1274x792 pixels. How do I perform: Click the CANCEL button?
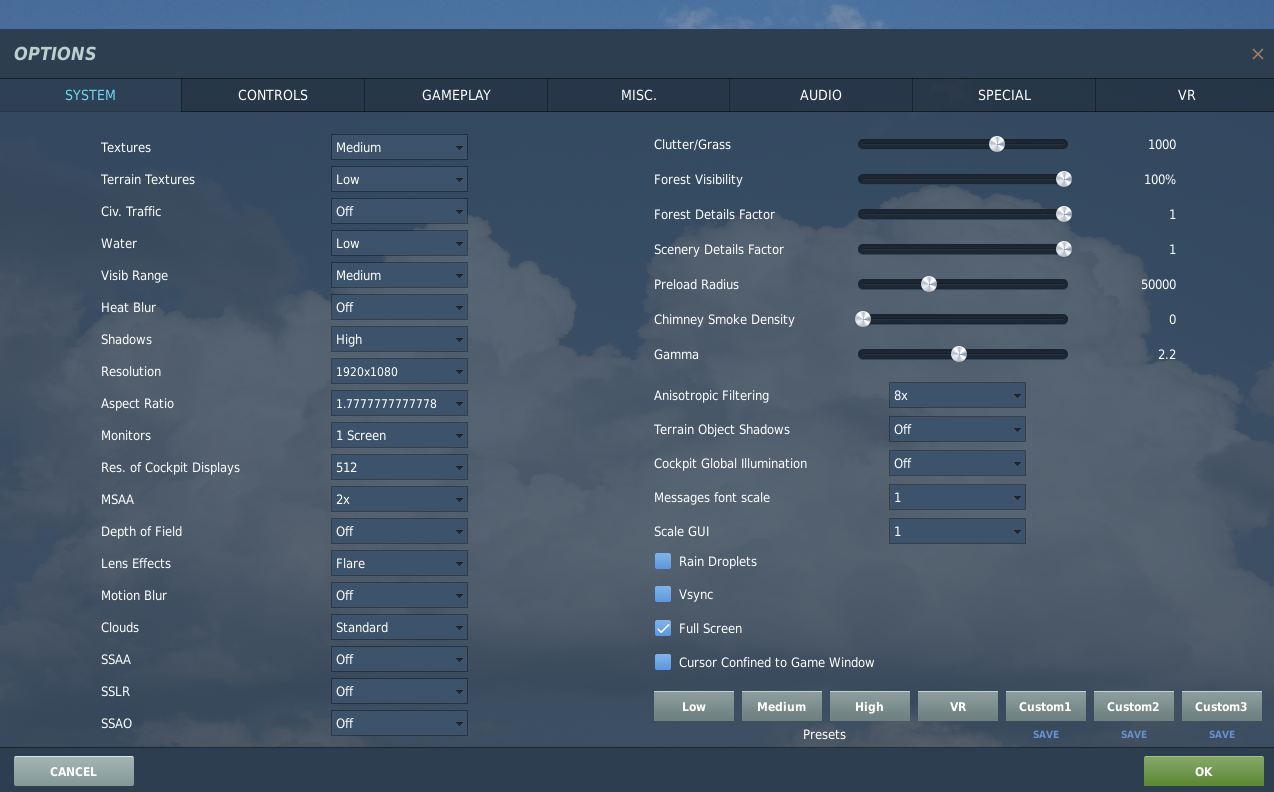click(74, 771)
